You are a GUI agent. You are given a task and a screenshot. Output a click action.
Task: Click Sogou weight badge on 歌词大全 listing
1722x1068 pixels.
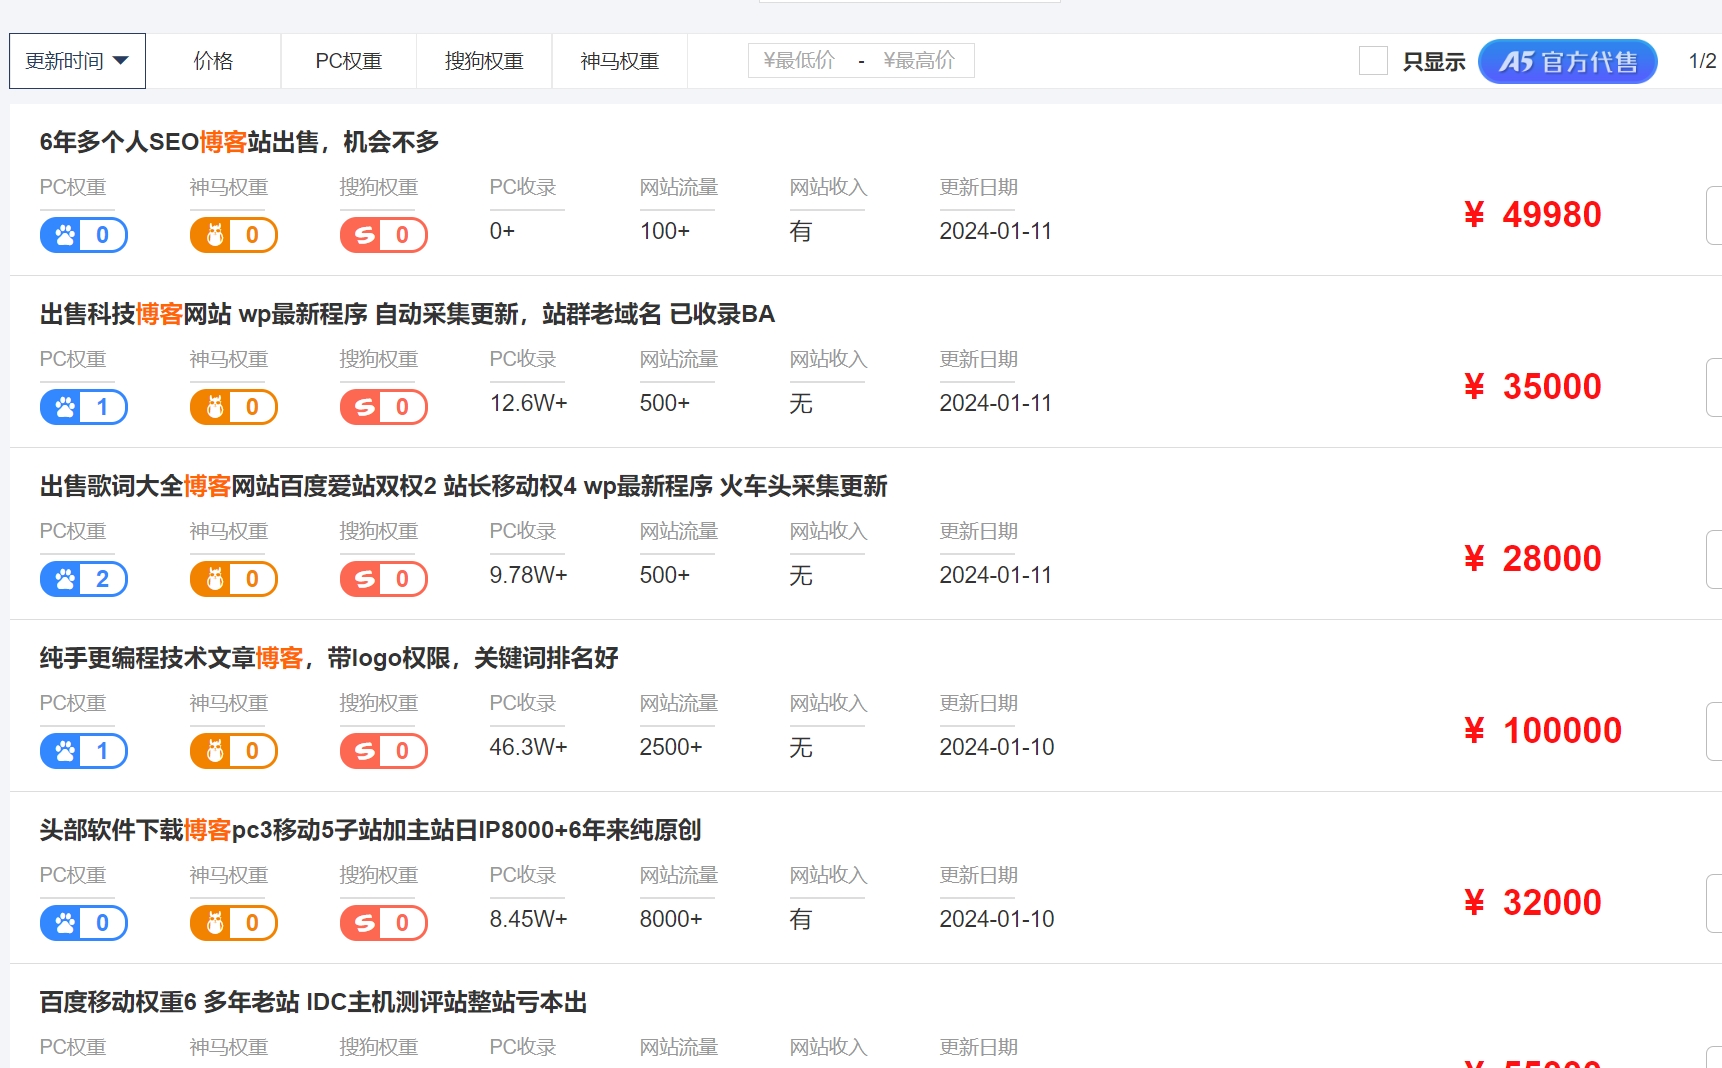(384, 579)
